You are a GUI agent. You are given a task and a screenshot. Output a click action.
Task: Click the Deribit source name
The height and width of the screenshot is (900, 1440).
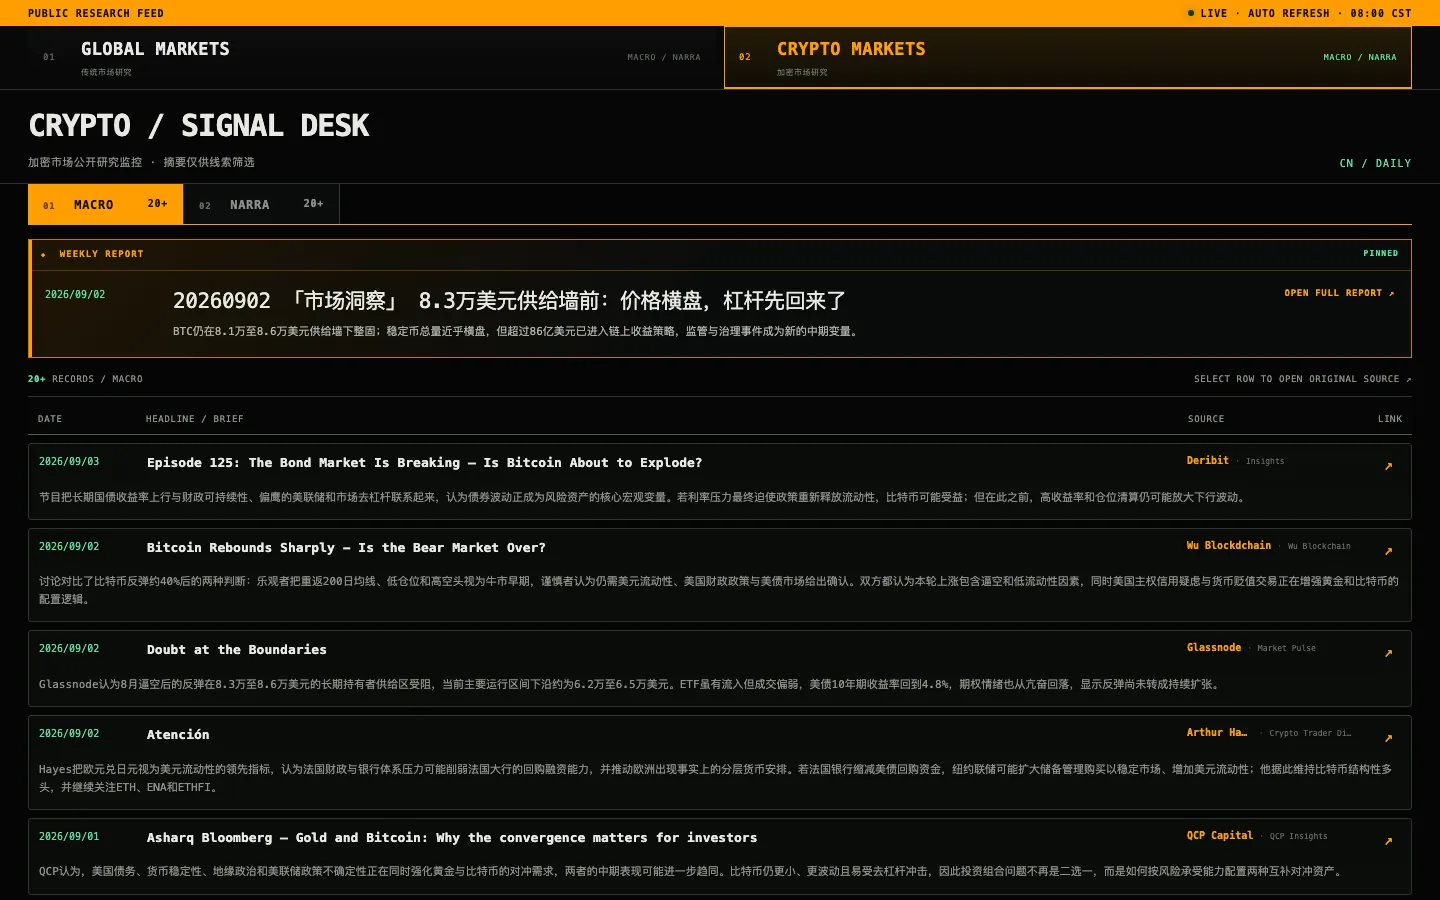click(1208, 461)
